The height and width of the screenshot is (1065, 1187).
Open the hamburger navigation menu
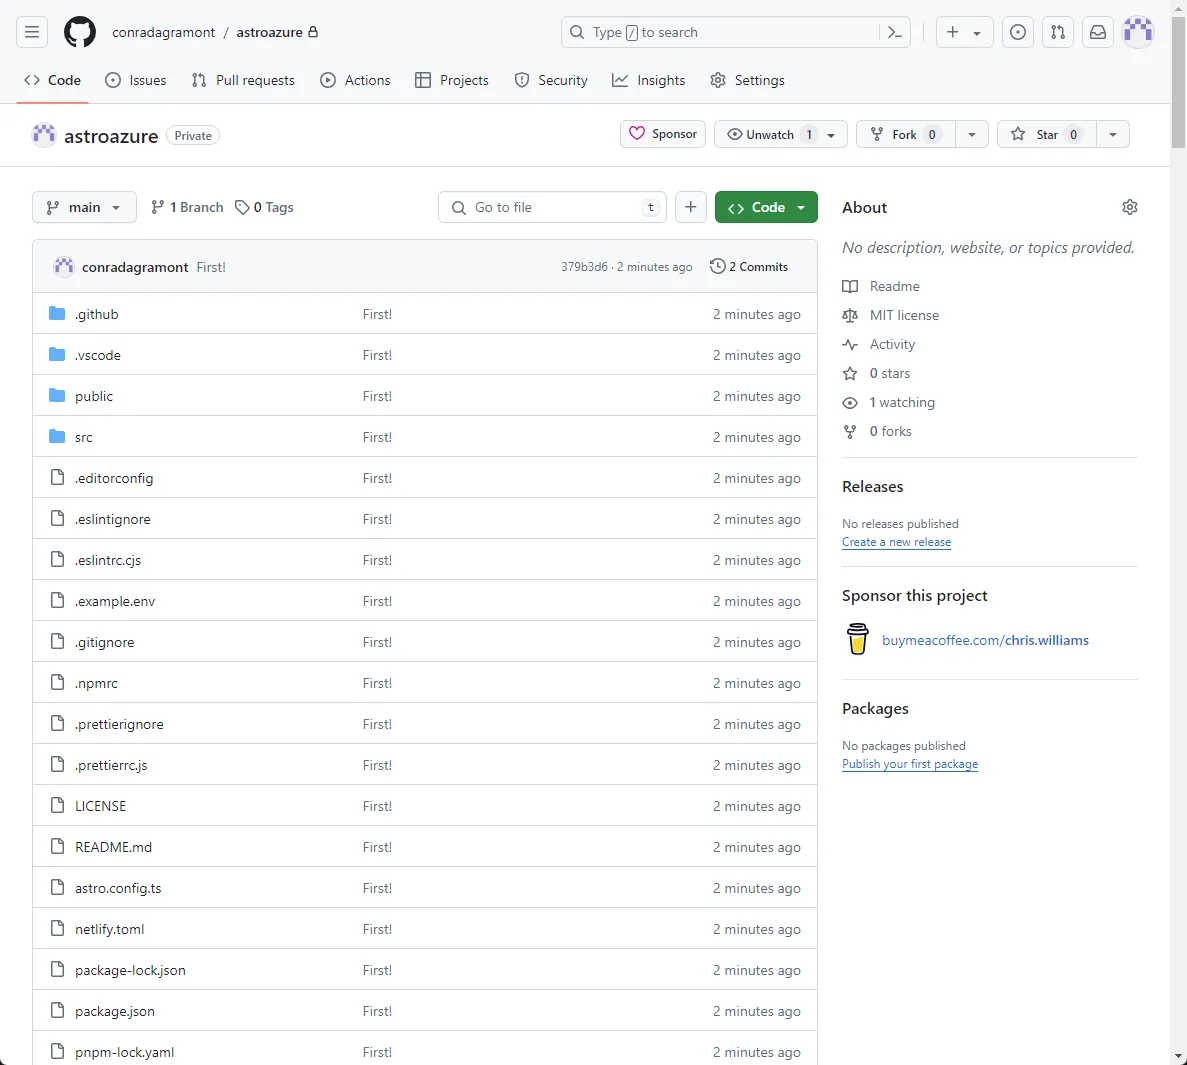pos(32,32)
